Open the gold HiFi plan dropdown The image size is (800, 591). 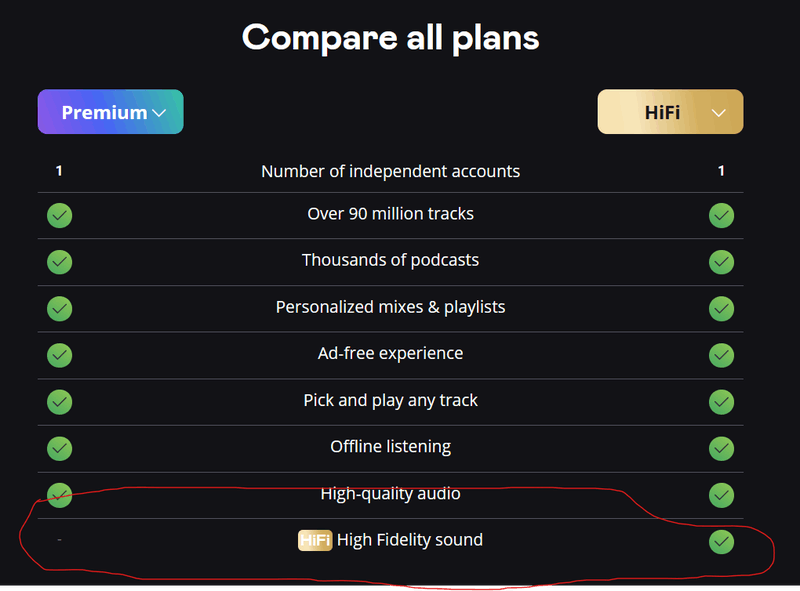point(670,112)
